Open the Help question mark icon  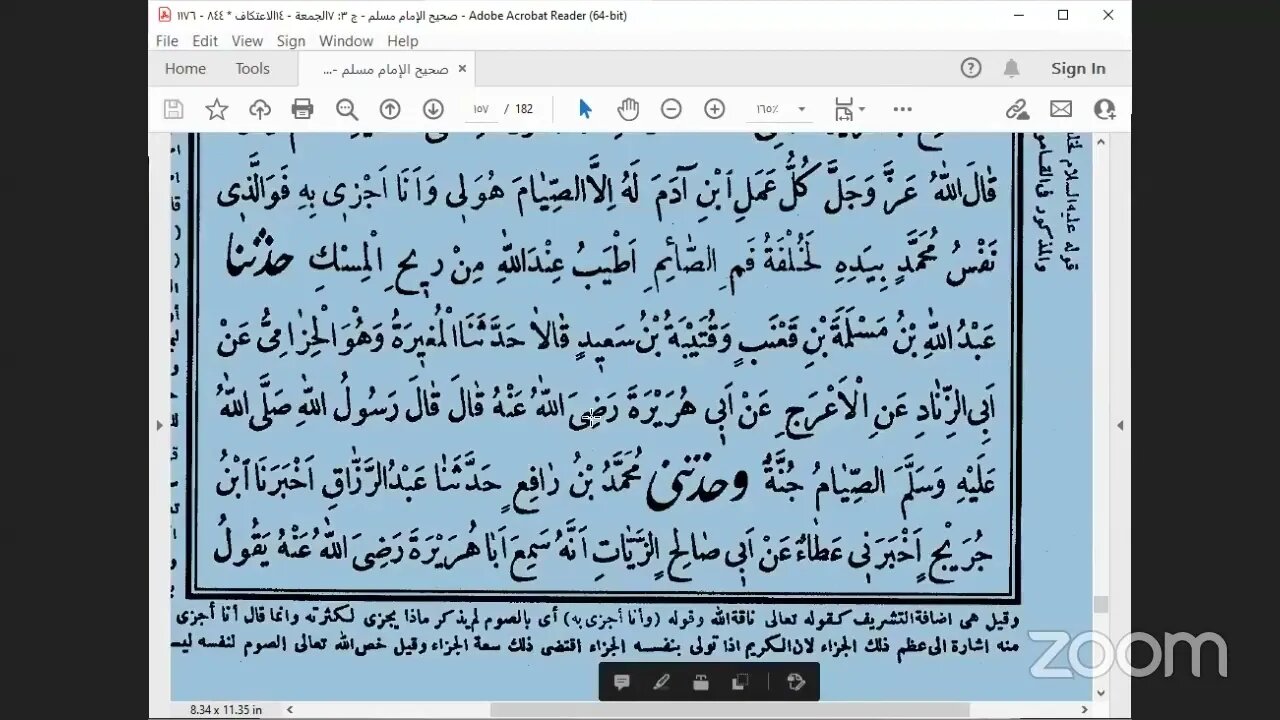pos(971,68)
